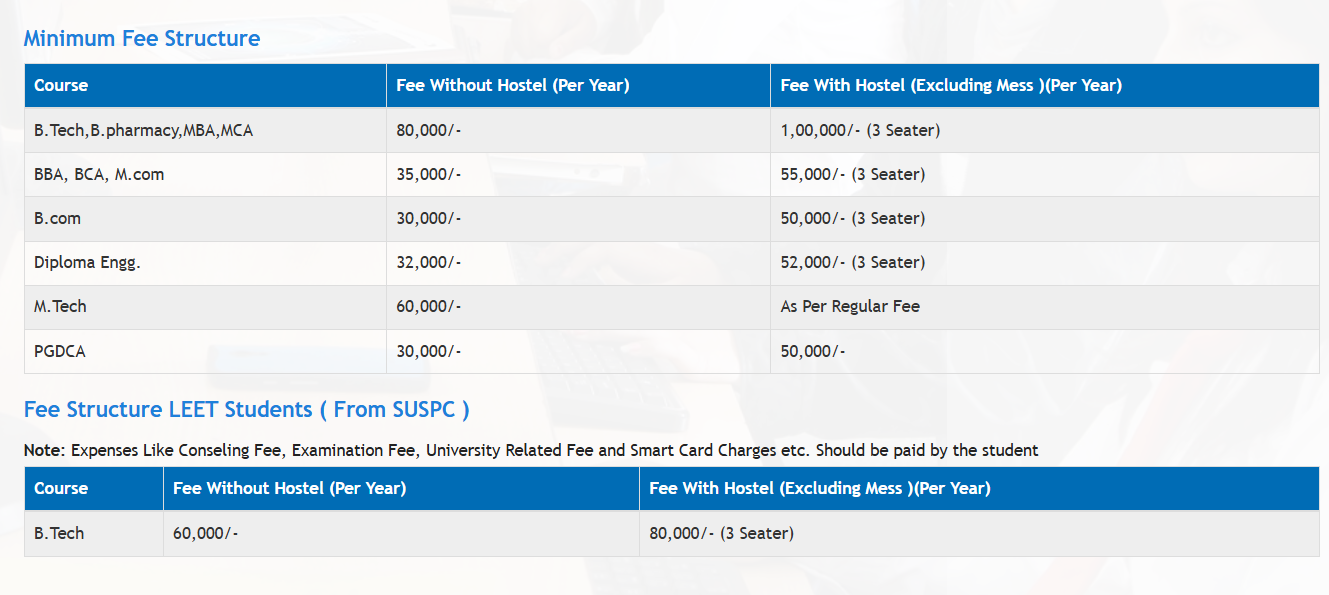Click the 1,00,000/- (3 Seater) hostel fee
The image size is (1329, 595).
tap(860, 130)
